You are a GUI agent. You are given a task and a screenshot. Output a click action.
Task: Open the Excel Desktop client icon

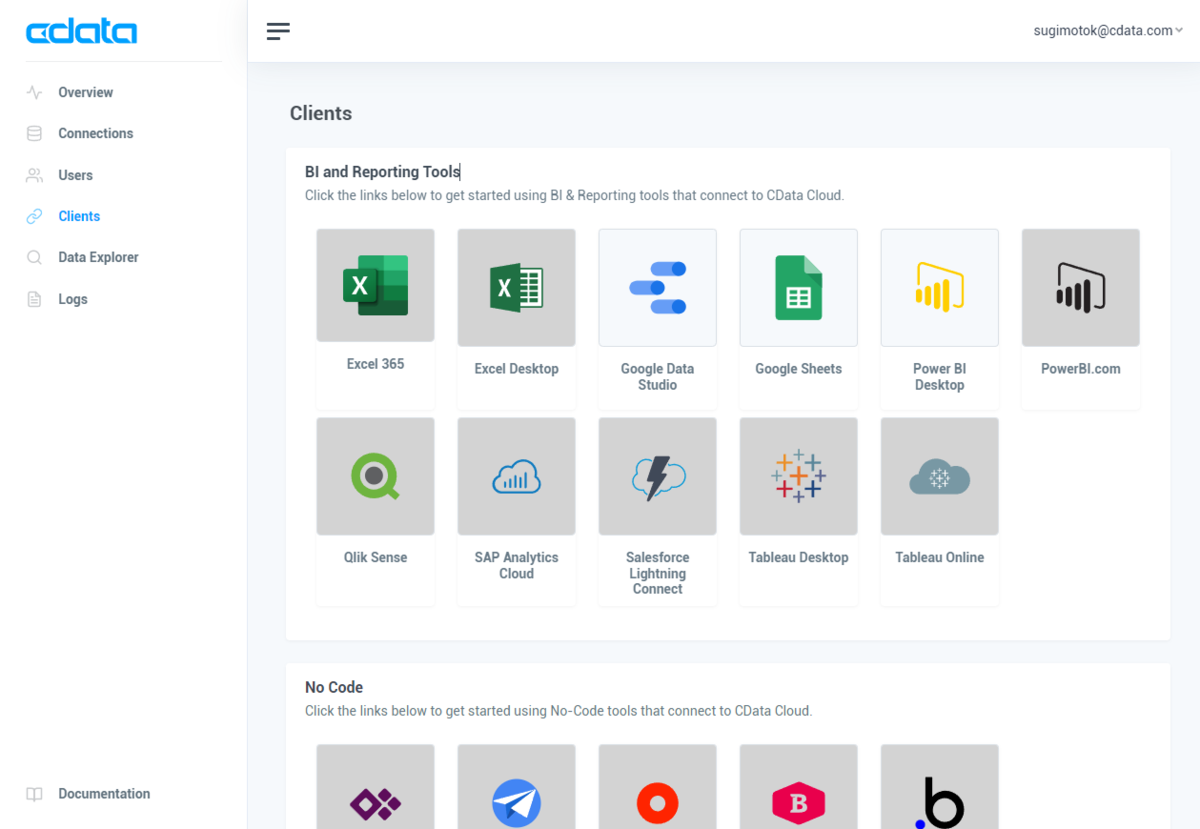tap(516, 288)
